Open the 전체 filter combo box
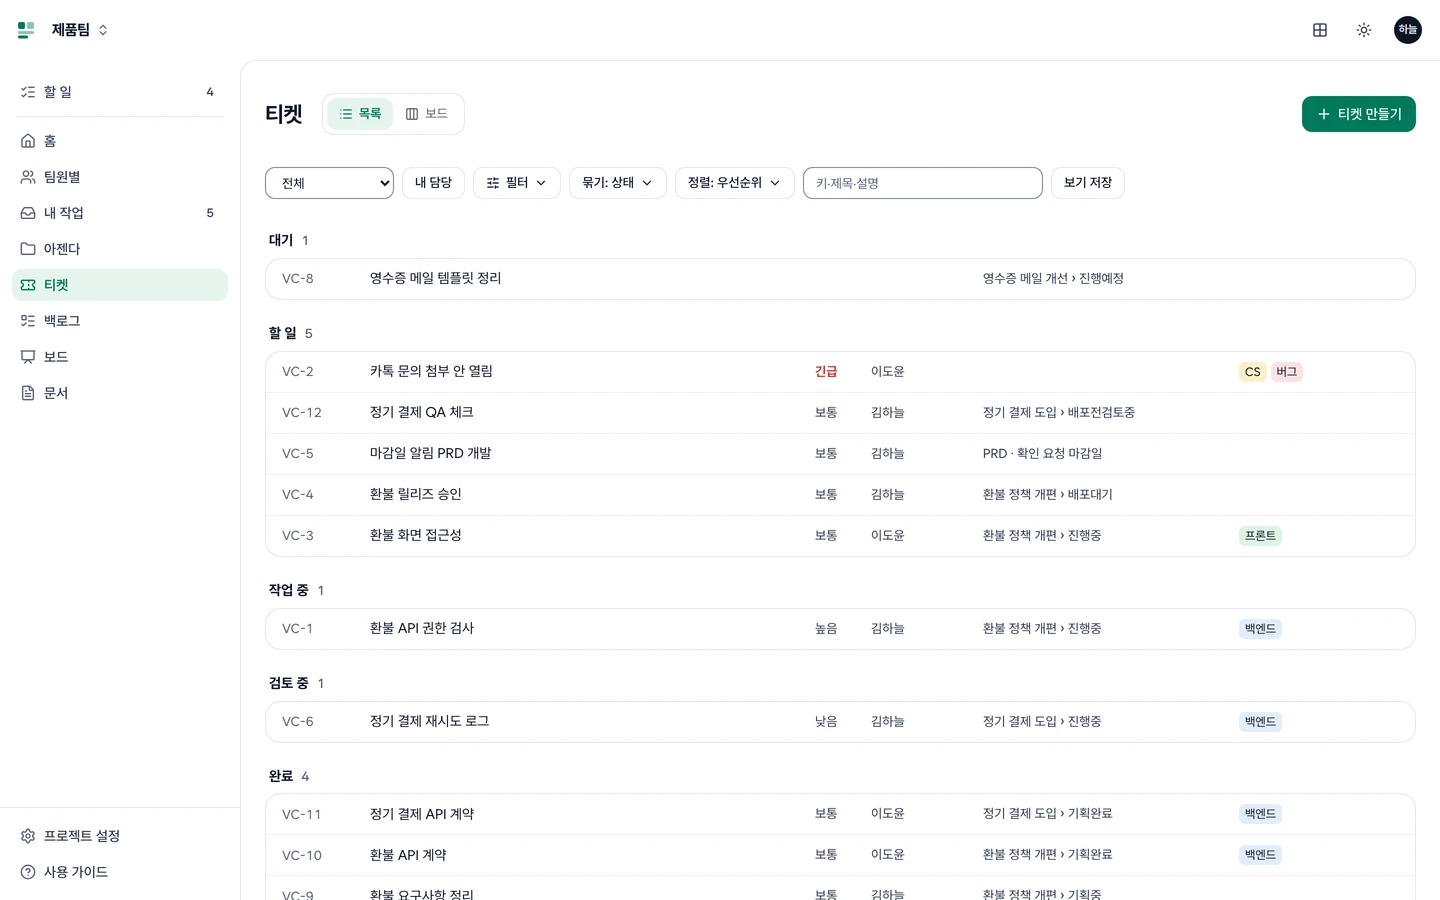1440x900 pixels. coord(329,183)
